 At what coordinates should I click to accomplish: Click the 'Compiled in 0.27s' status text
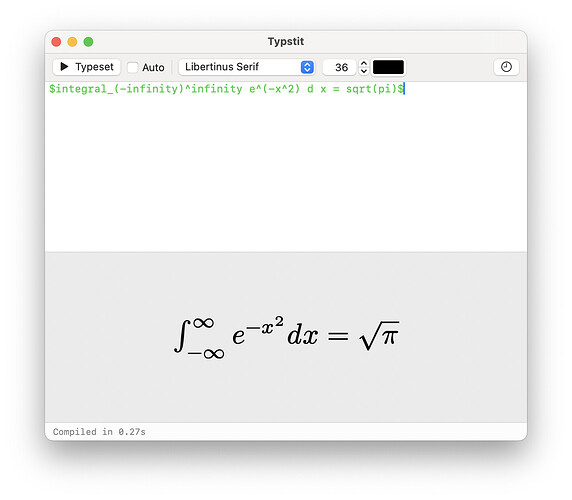click(99, 432)
